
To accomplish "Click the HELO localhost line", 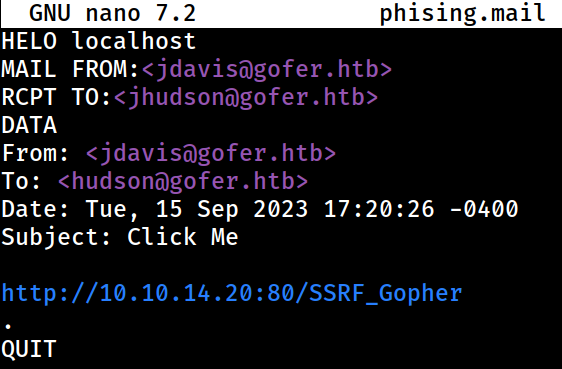I will point(99,41).
